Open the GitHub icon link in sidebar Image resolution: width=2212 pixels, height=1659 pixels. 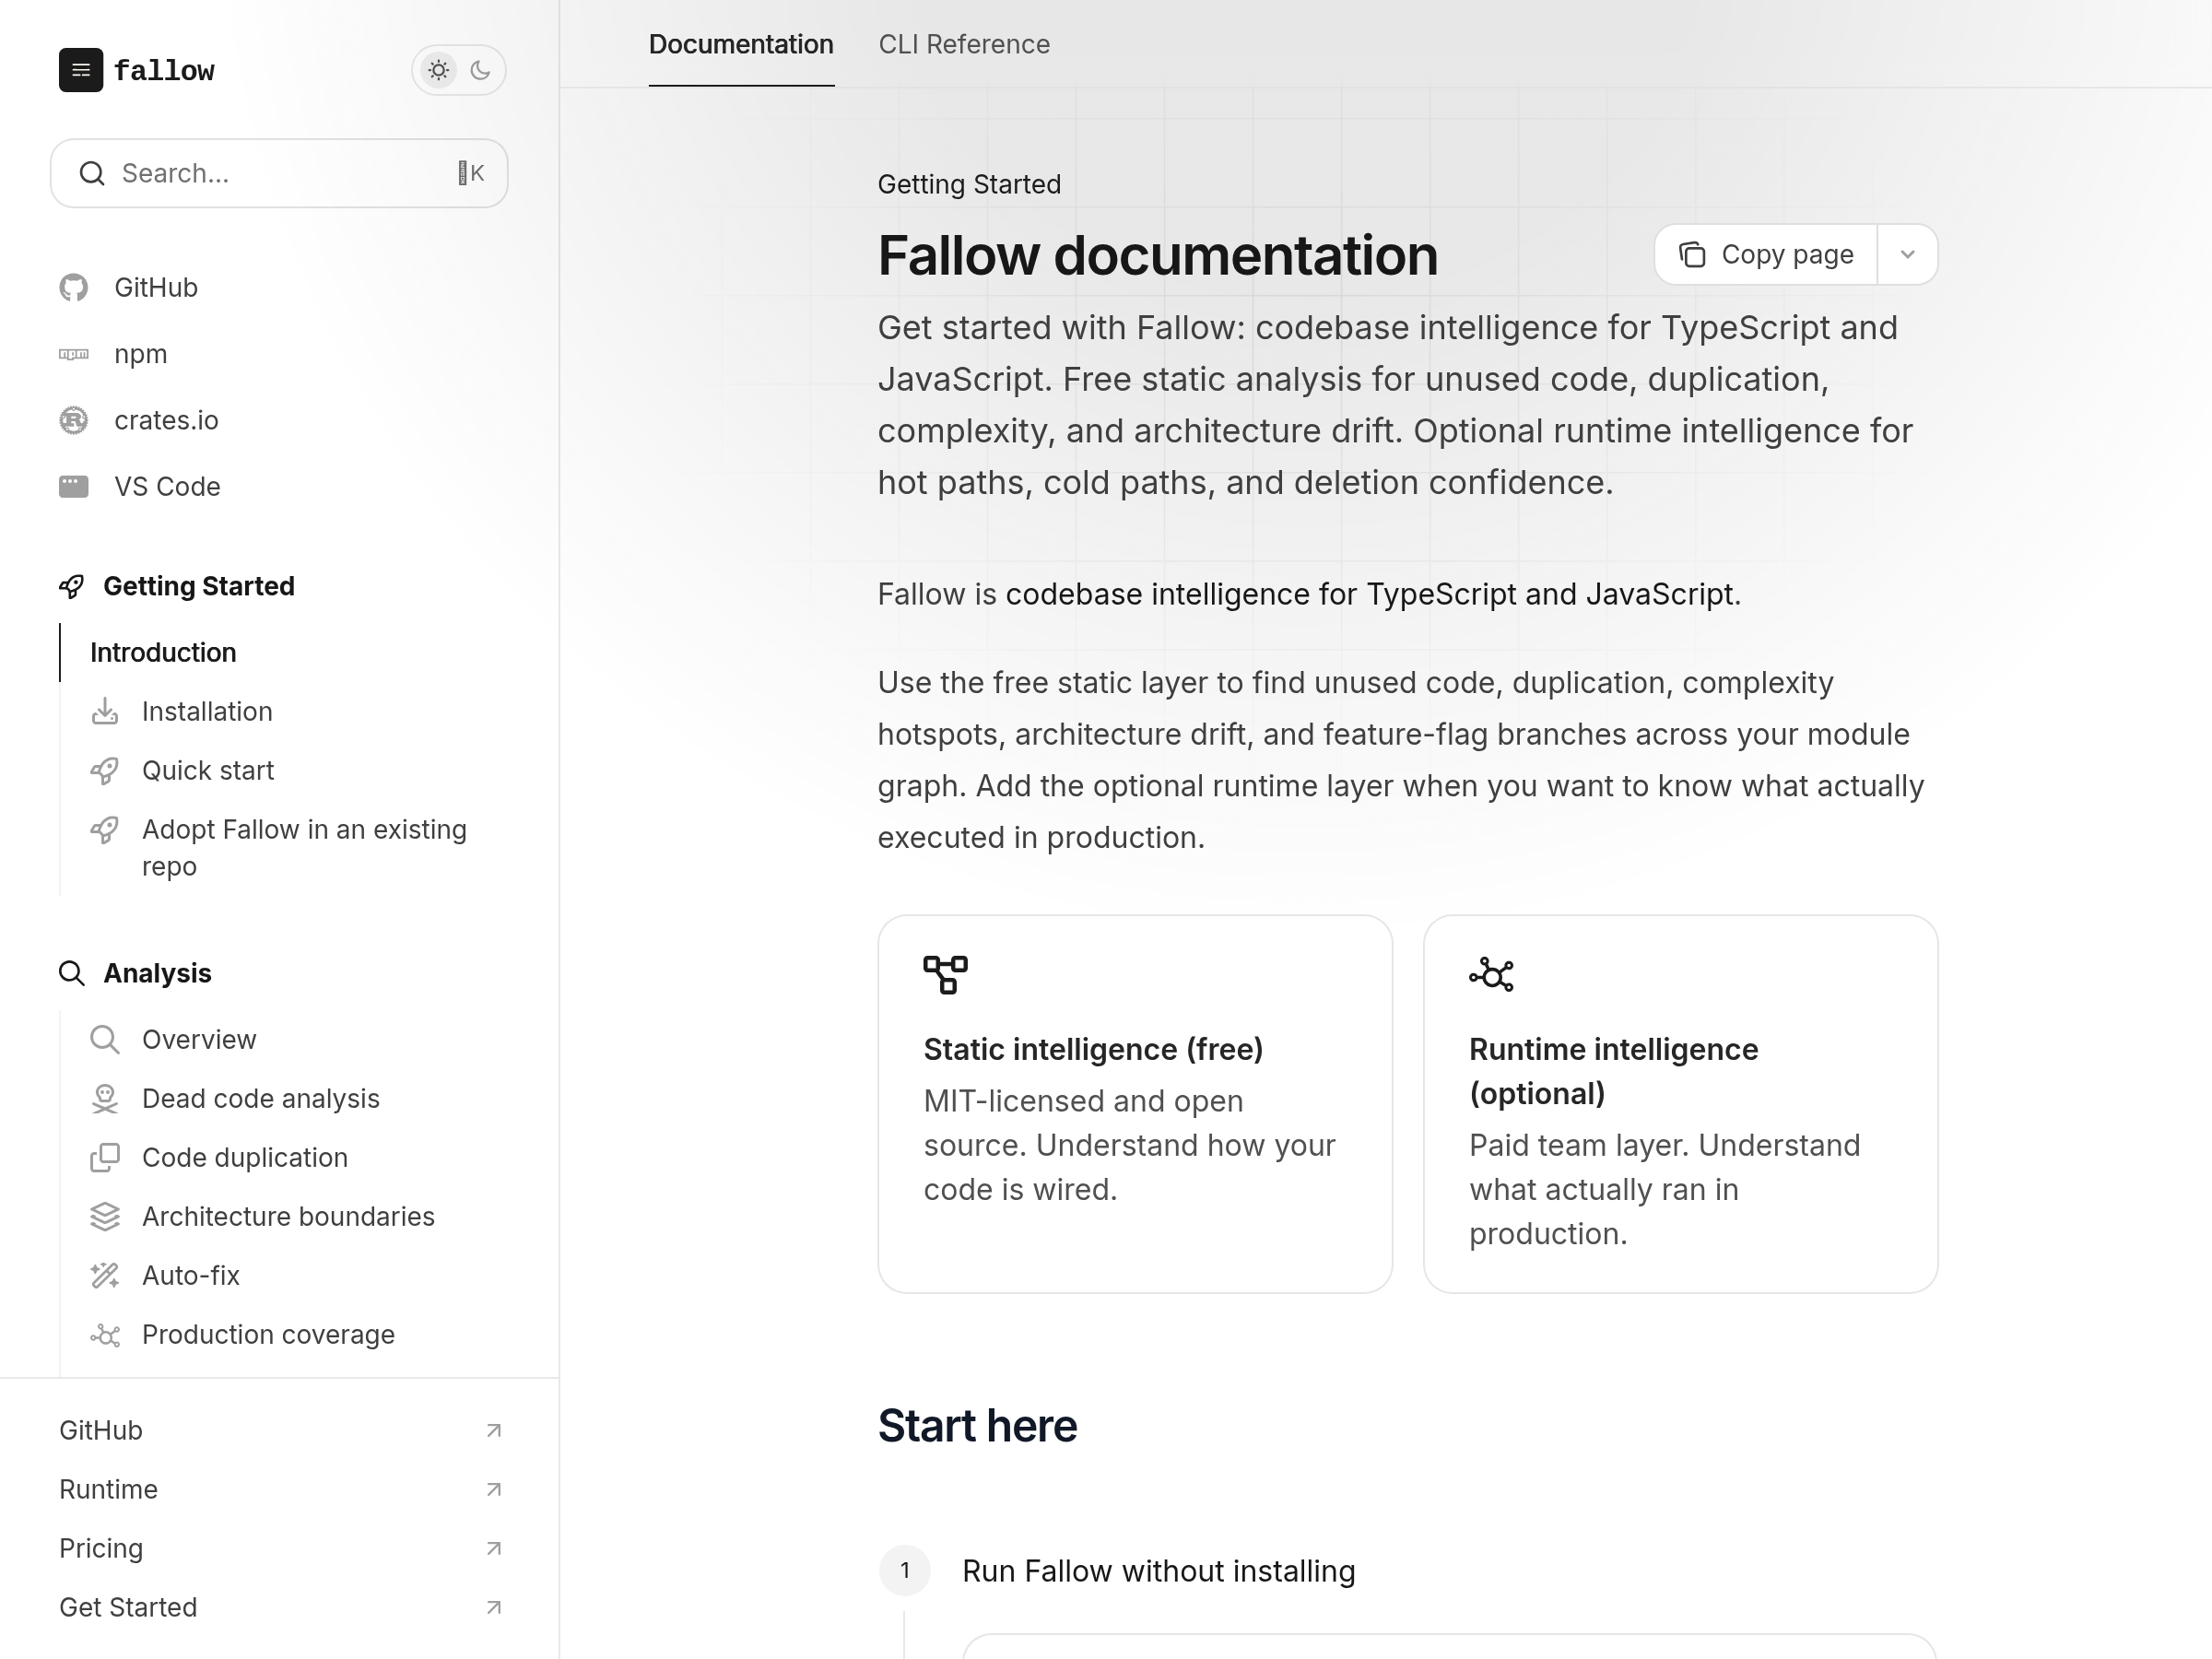point(73,288)
